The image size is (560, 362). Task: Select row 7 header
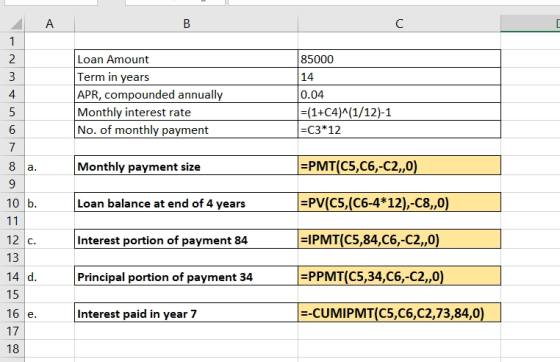coord(12,147)
